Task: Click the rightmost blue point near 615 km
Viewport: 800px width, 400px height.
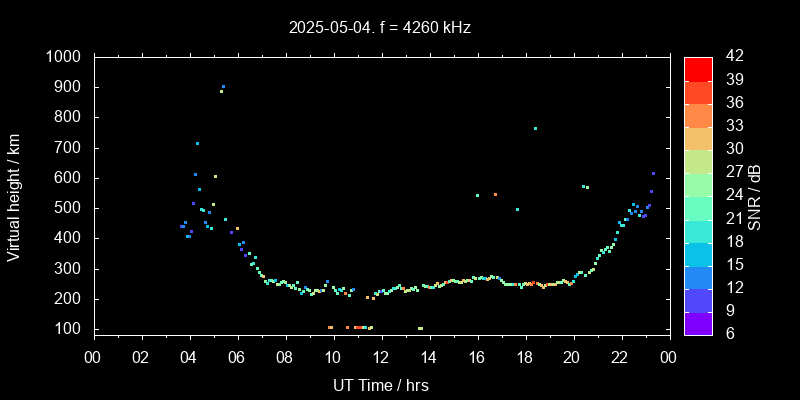Action: click(x=653, y=173)
